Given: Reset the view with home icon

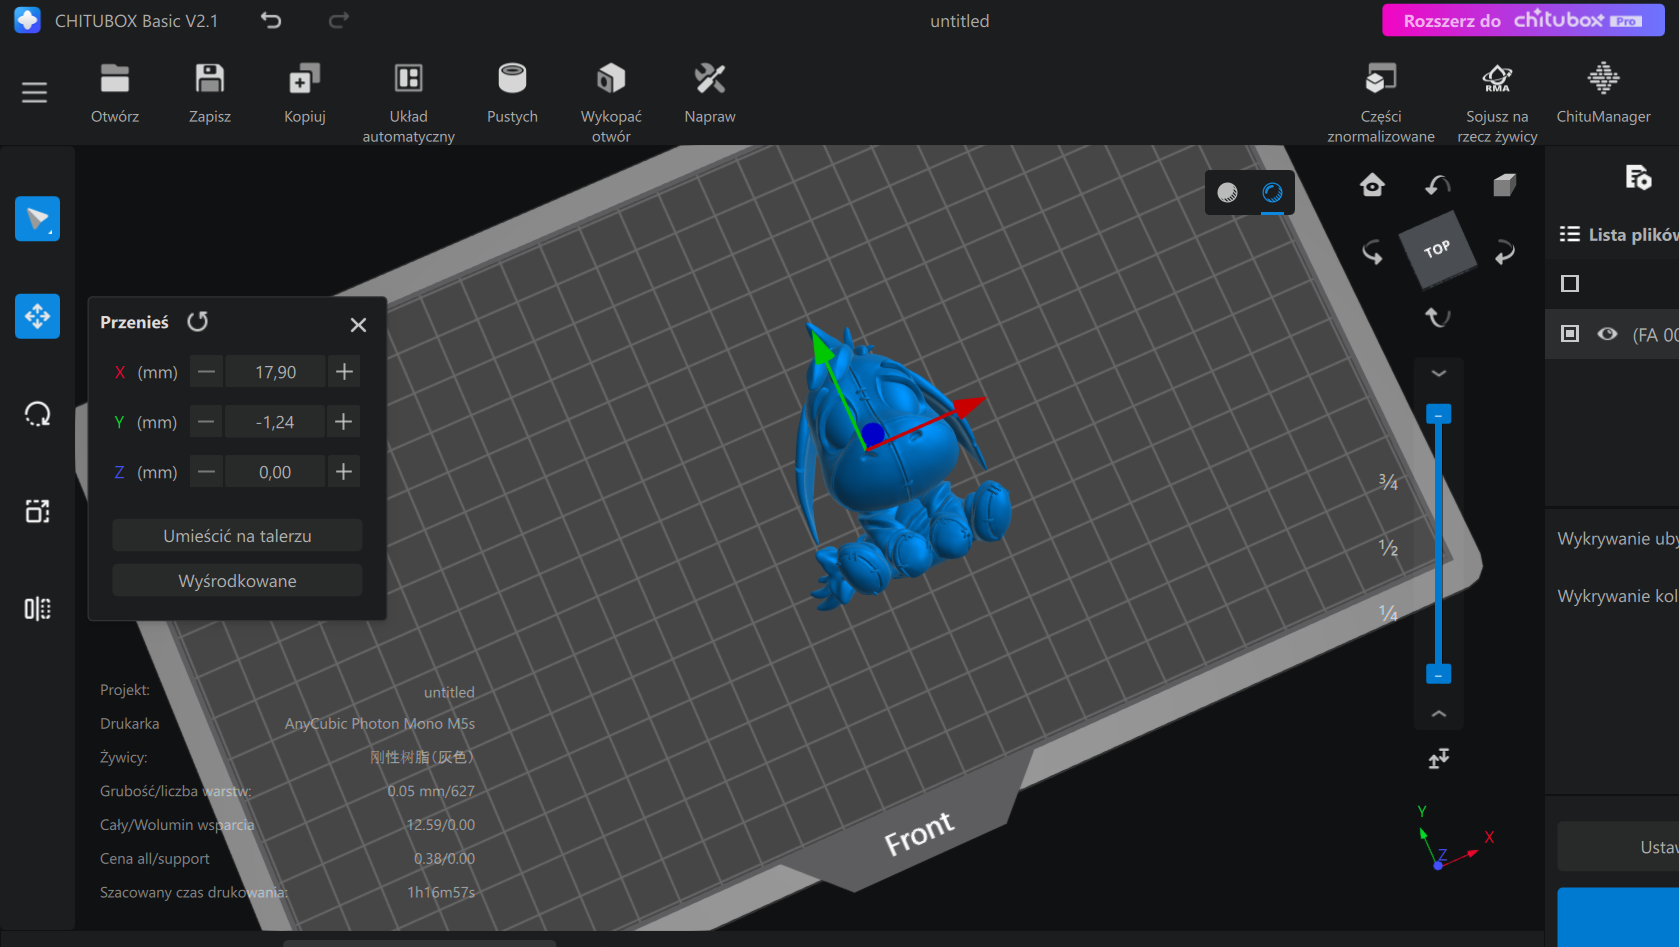Looking at the screenshot, I should tap(1372, 185).
